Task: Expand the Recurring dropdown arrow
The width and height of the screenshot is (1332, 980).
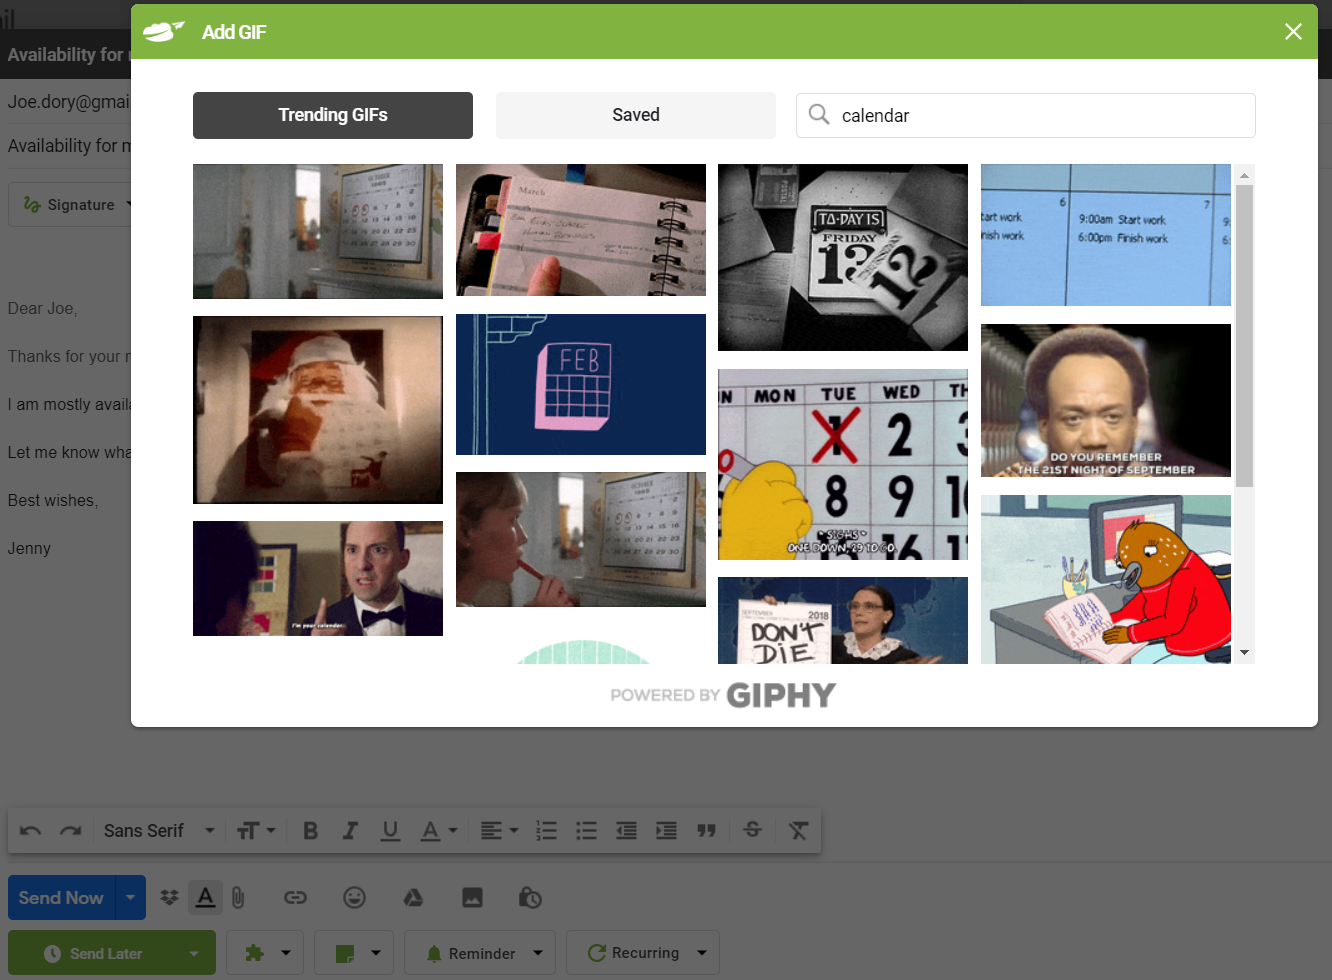Action: click(x=702, y=954)
